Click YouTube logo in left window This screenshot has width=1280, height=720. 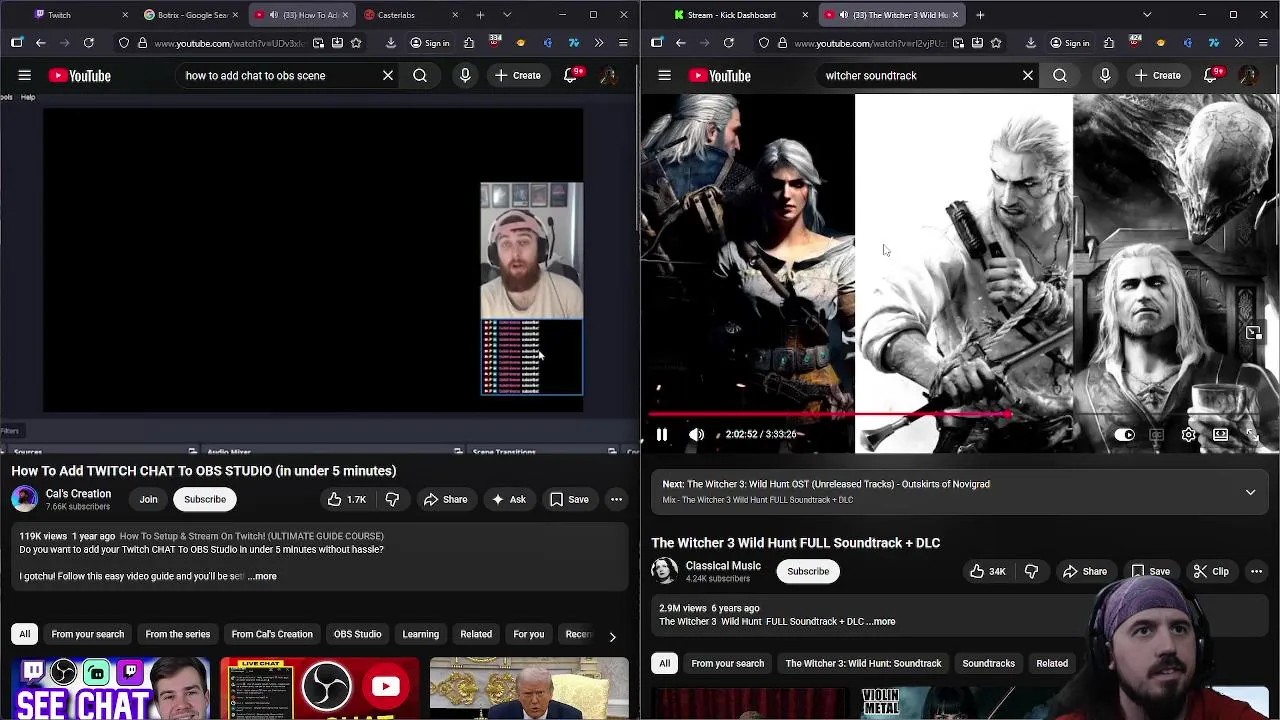tap(79, 75)
